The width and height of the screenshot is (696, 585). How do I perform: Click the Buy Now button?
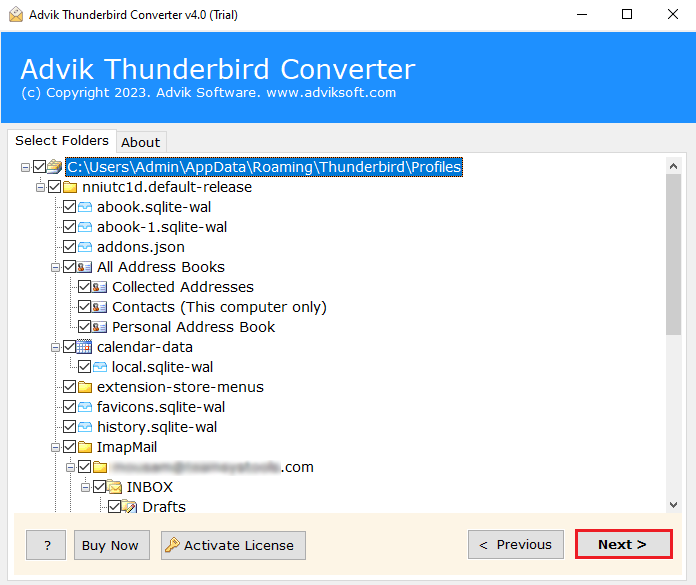click(111, 545)
